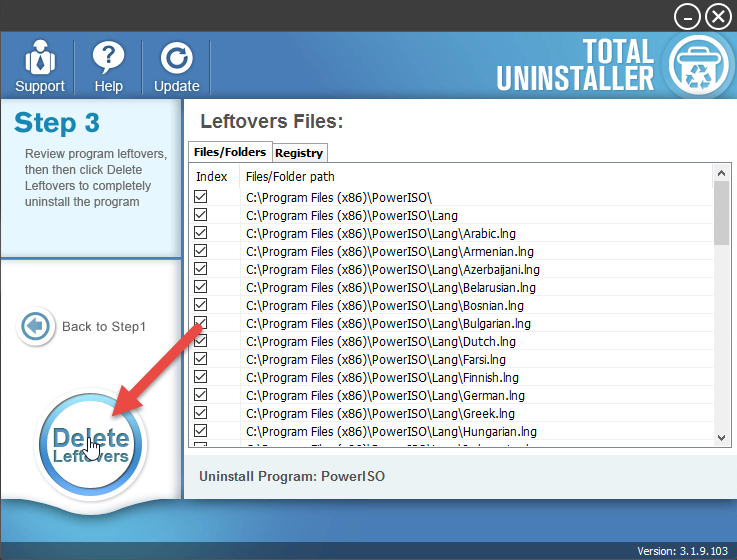Select the Dutch.lng path row

[451, 341]
